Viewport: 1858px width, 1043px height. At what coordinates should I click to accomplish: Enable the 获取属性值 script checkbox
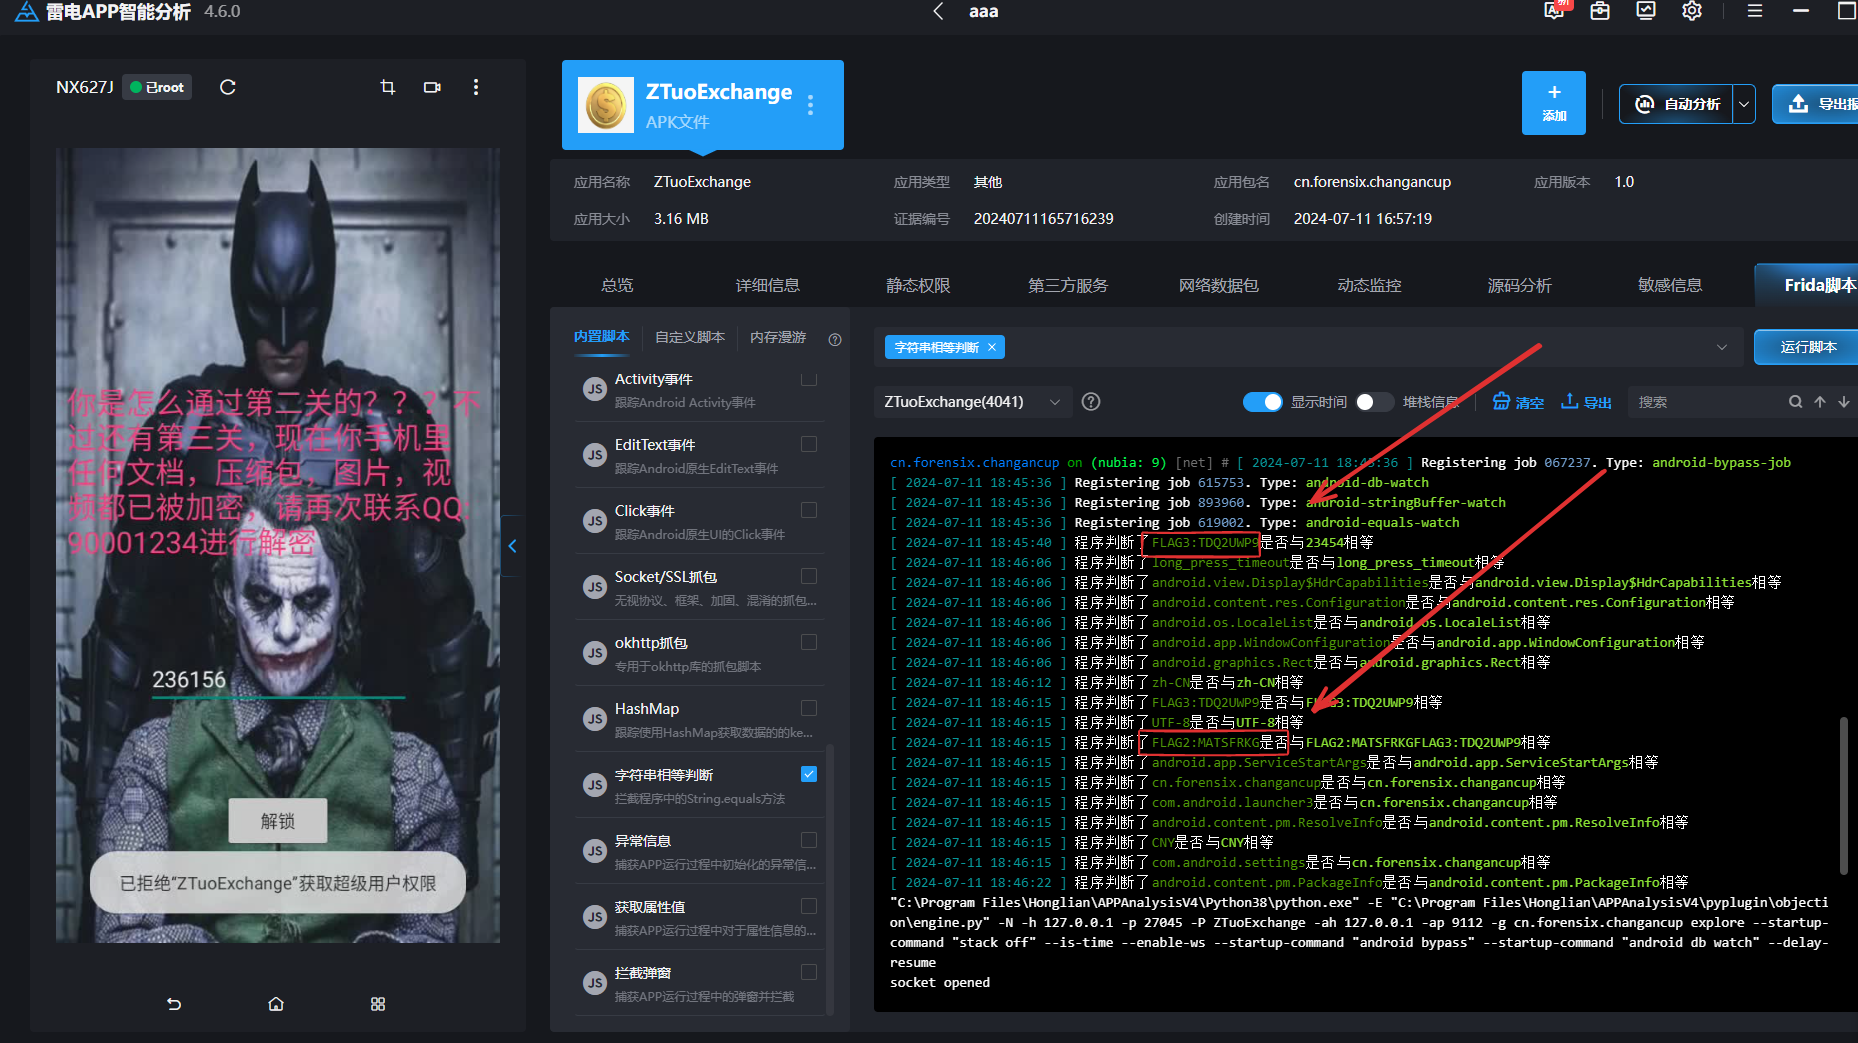point(809,906)
